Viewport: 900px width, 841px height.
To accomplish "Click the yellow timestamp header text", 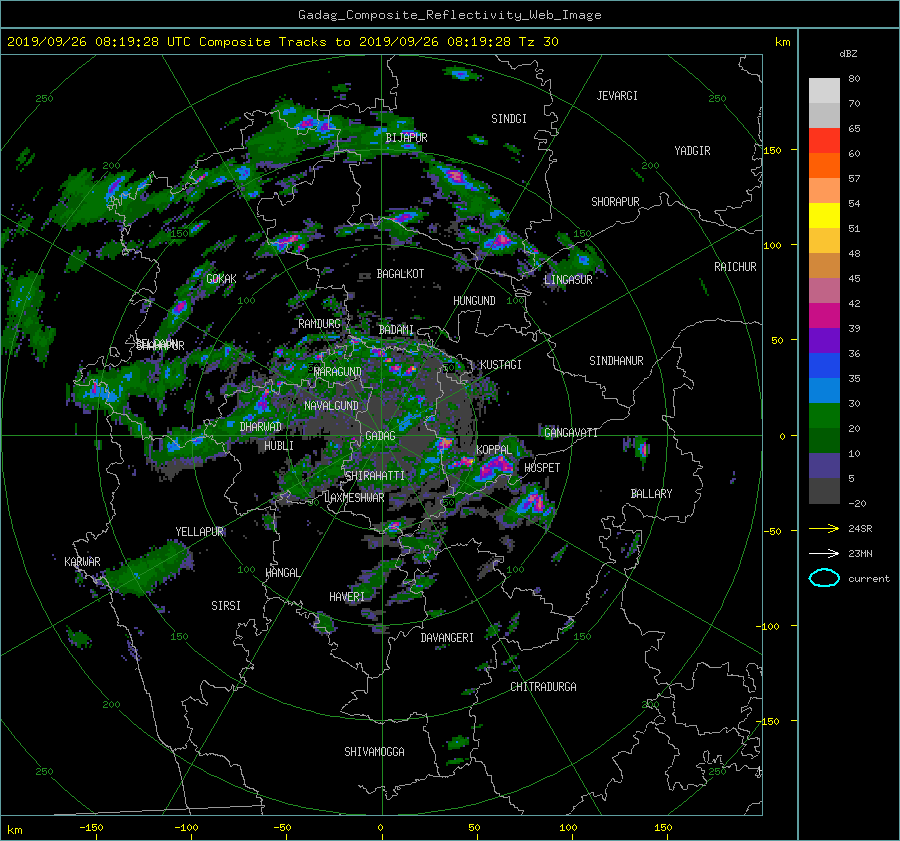I will (x=282, y=41).
